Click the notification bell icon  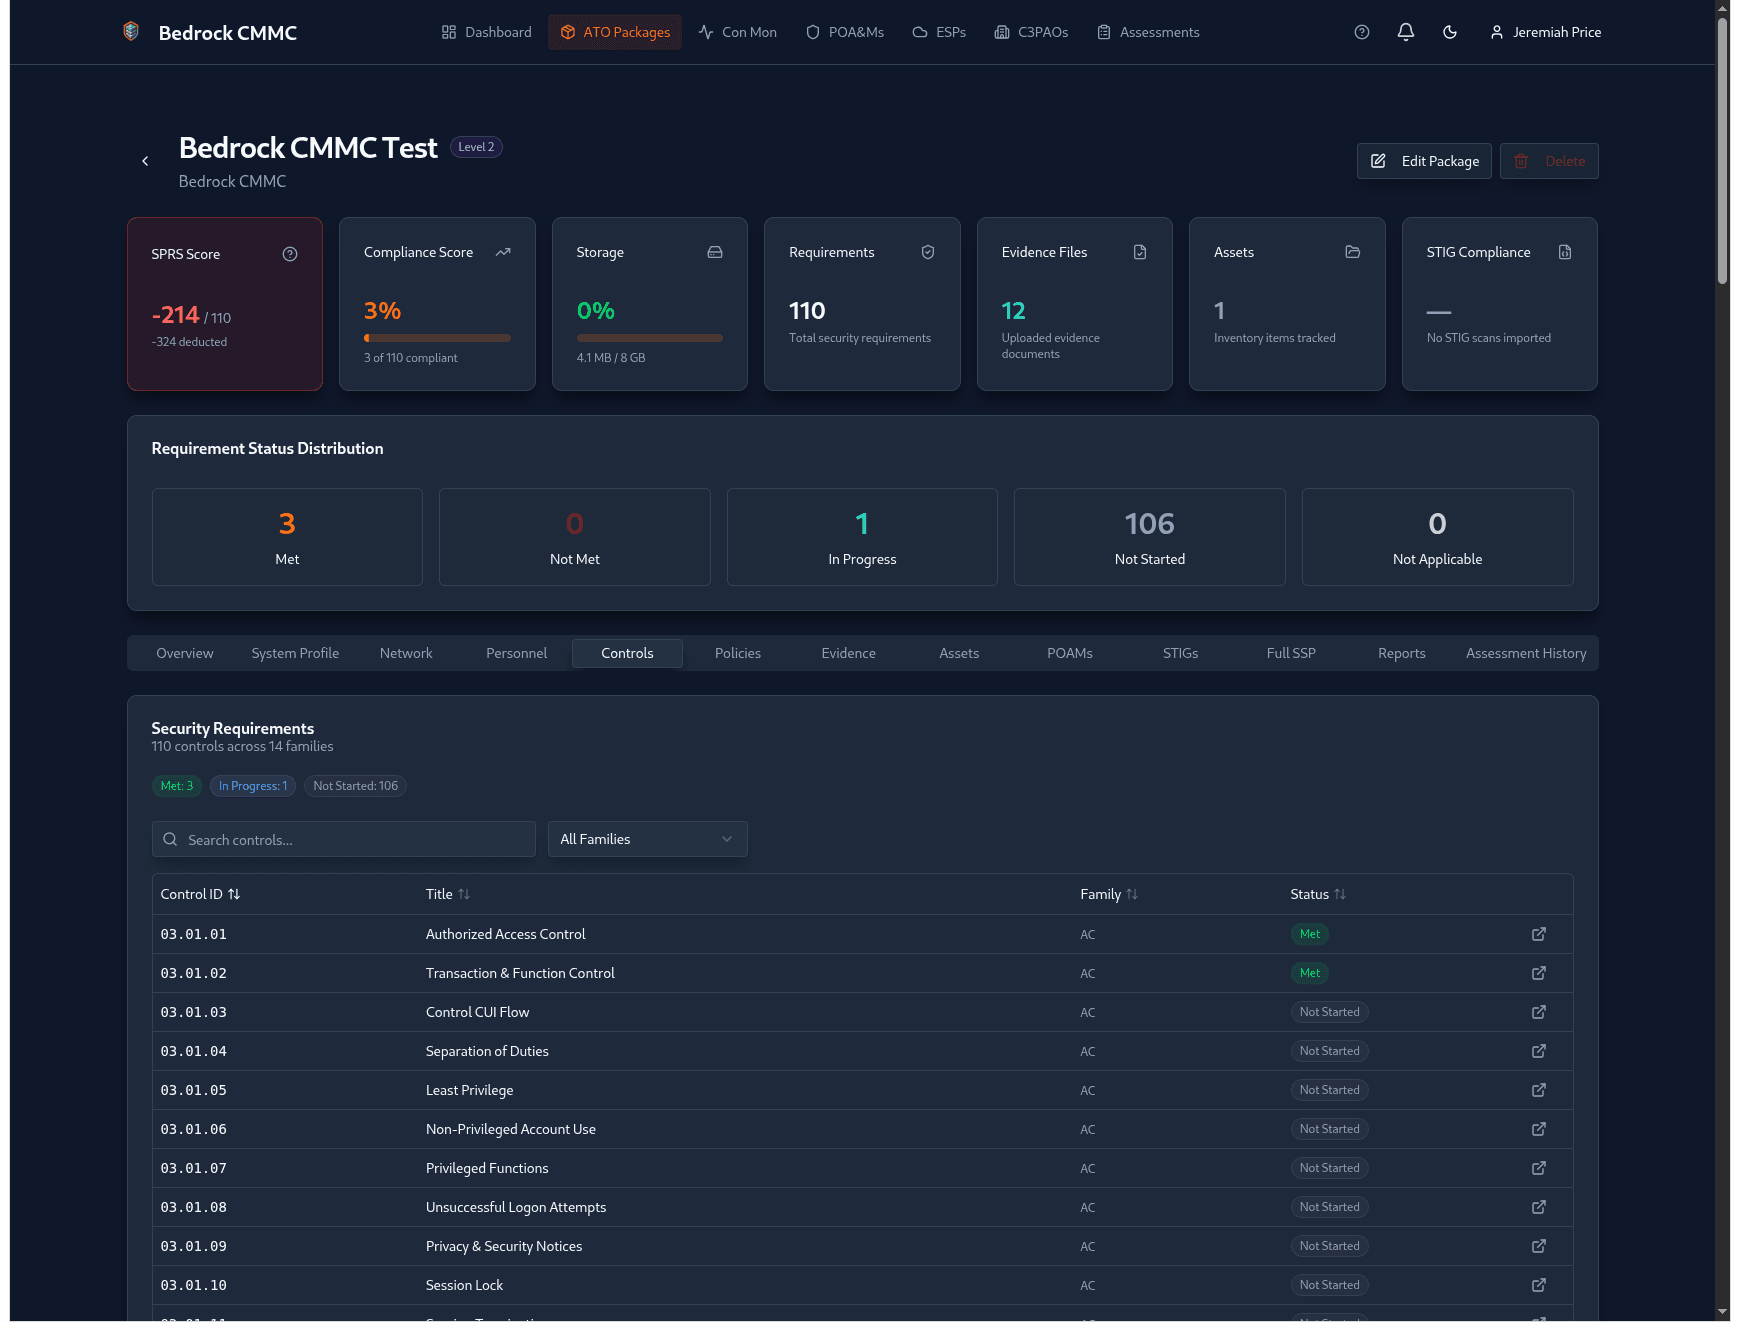pos(1405,32)
